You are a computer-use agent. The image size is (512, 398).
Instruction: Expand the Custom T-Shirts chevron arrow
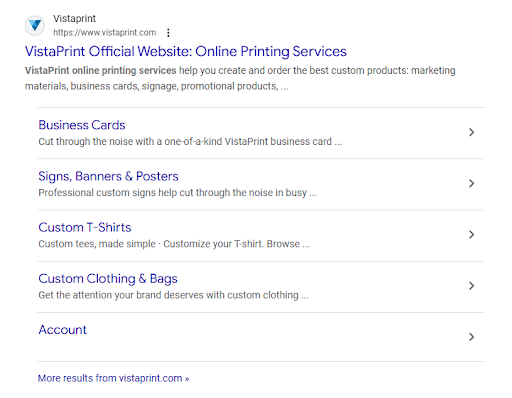pos(471,235)
